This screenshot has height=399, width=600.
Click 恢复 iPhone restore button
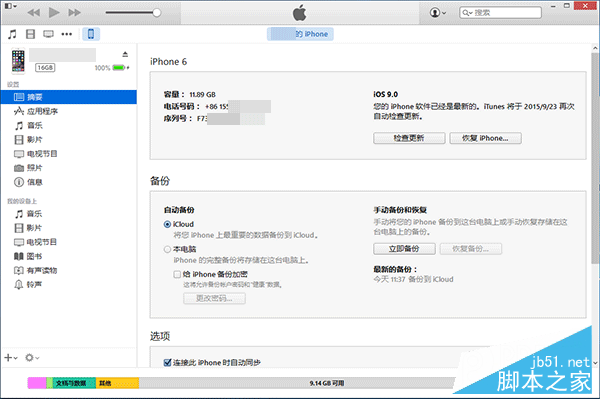click(485, 138)
